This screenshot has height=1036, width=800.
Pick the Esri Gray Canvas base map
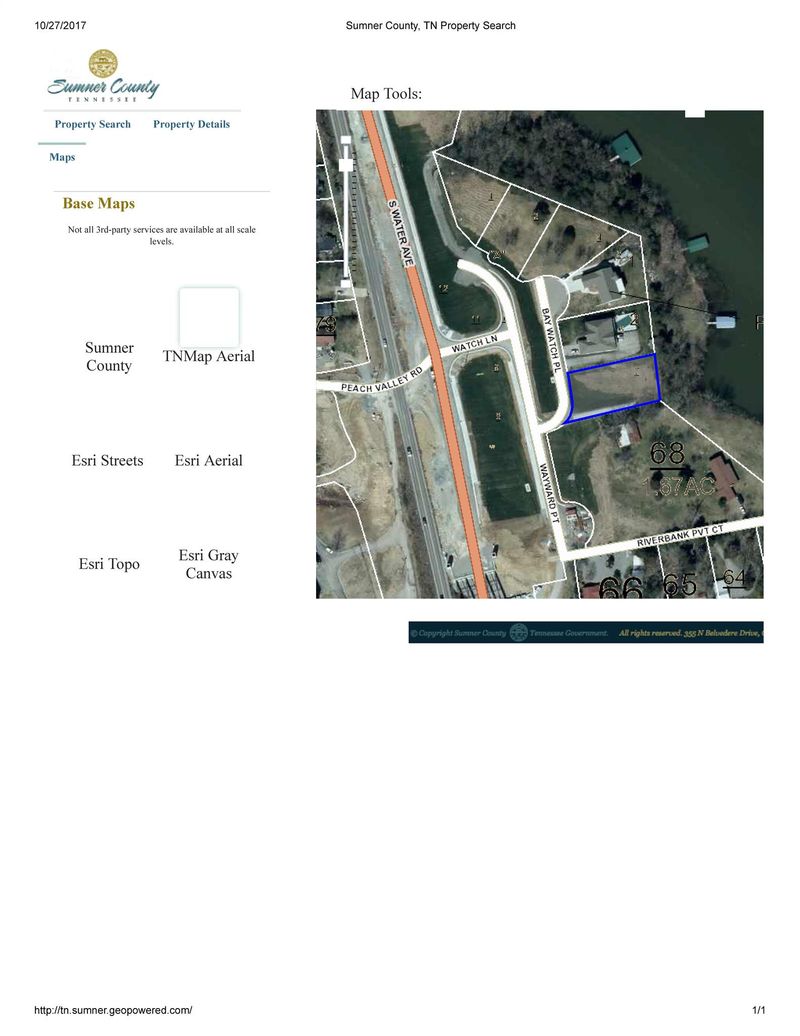point(209,564)
